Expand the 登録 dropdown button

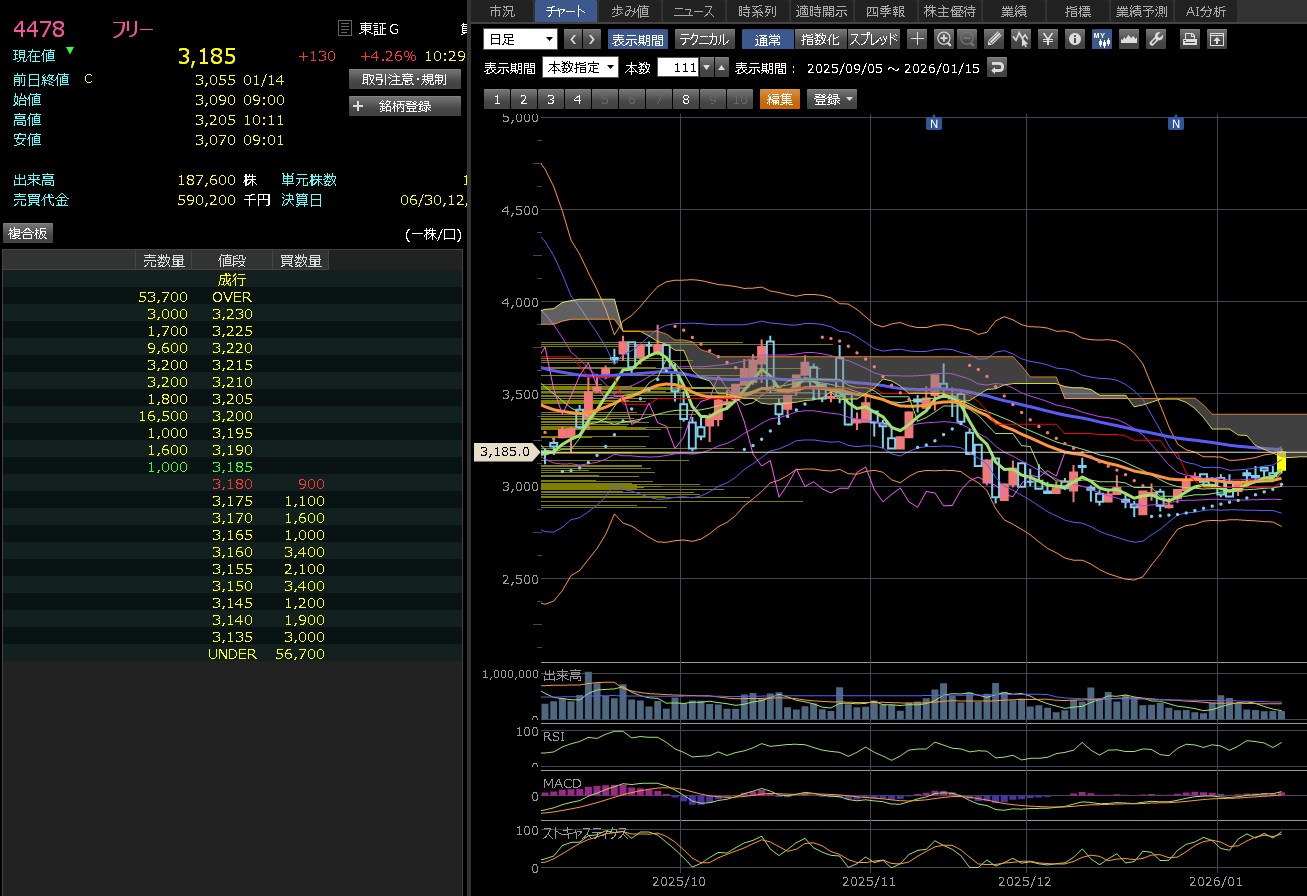833,99
